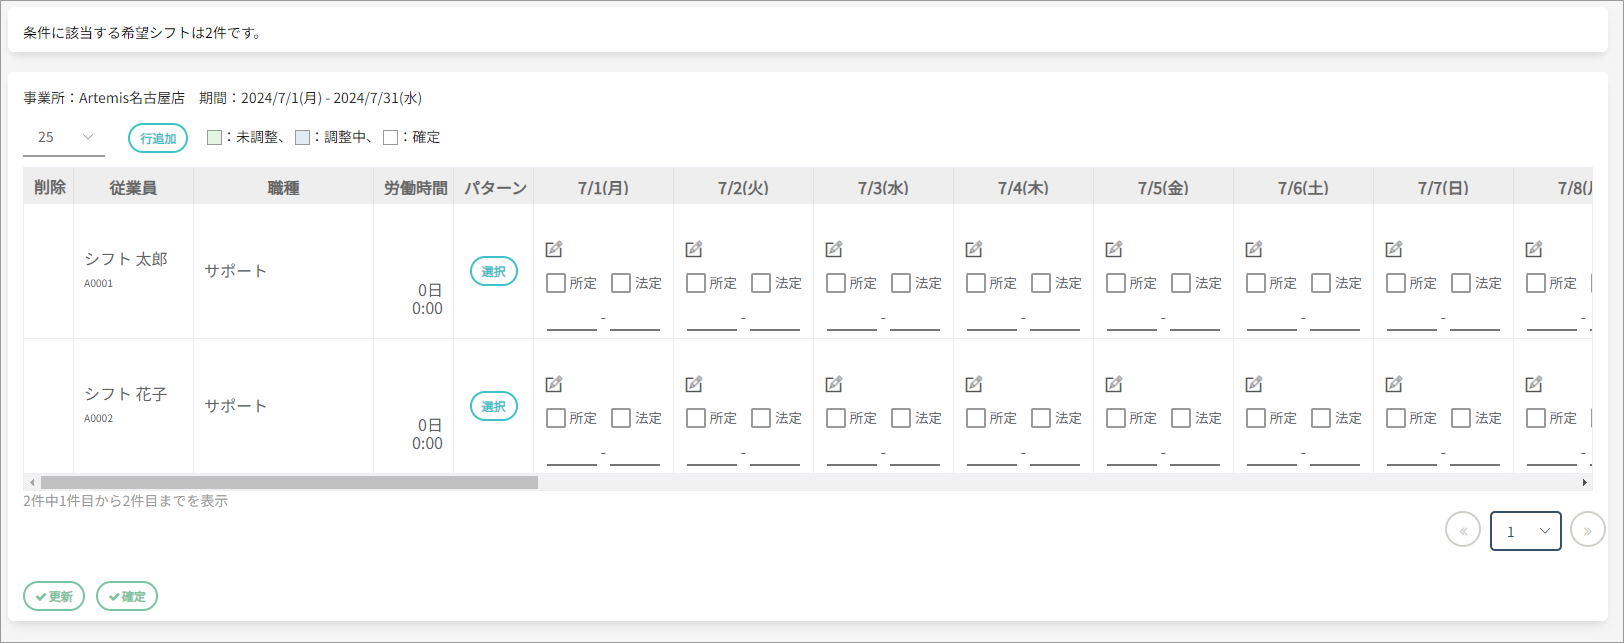This screenshot has height=643, width=1624.
Task: Open edit icon for シフト 太郎 on 7/3(水)
Action: click(x=834, y=249)
